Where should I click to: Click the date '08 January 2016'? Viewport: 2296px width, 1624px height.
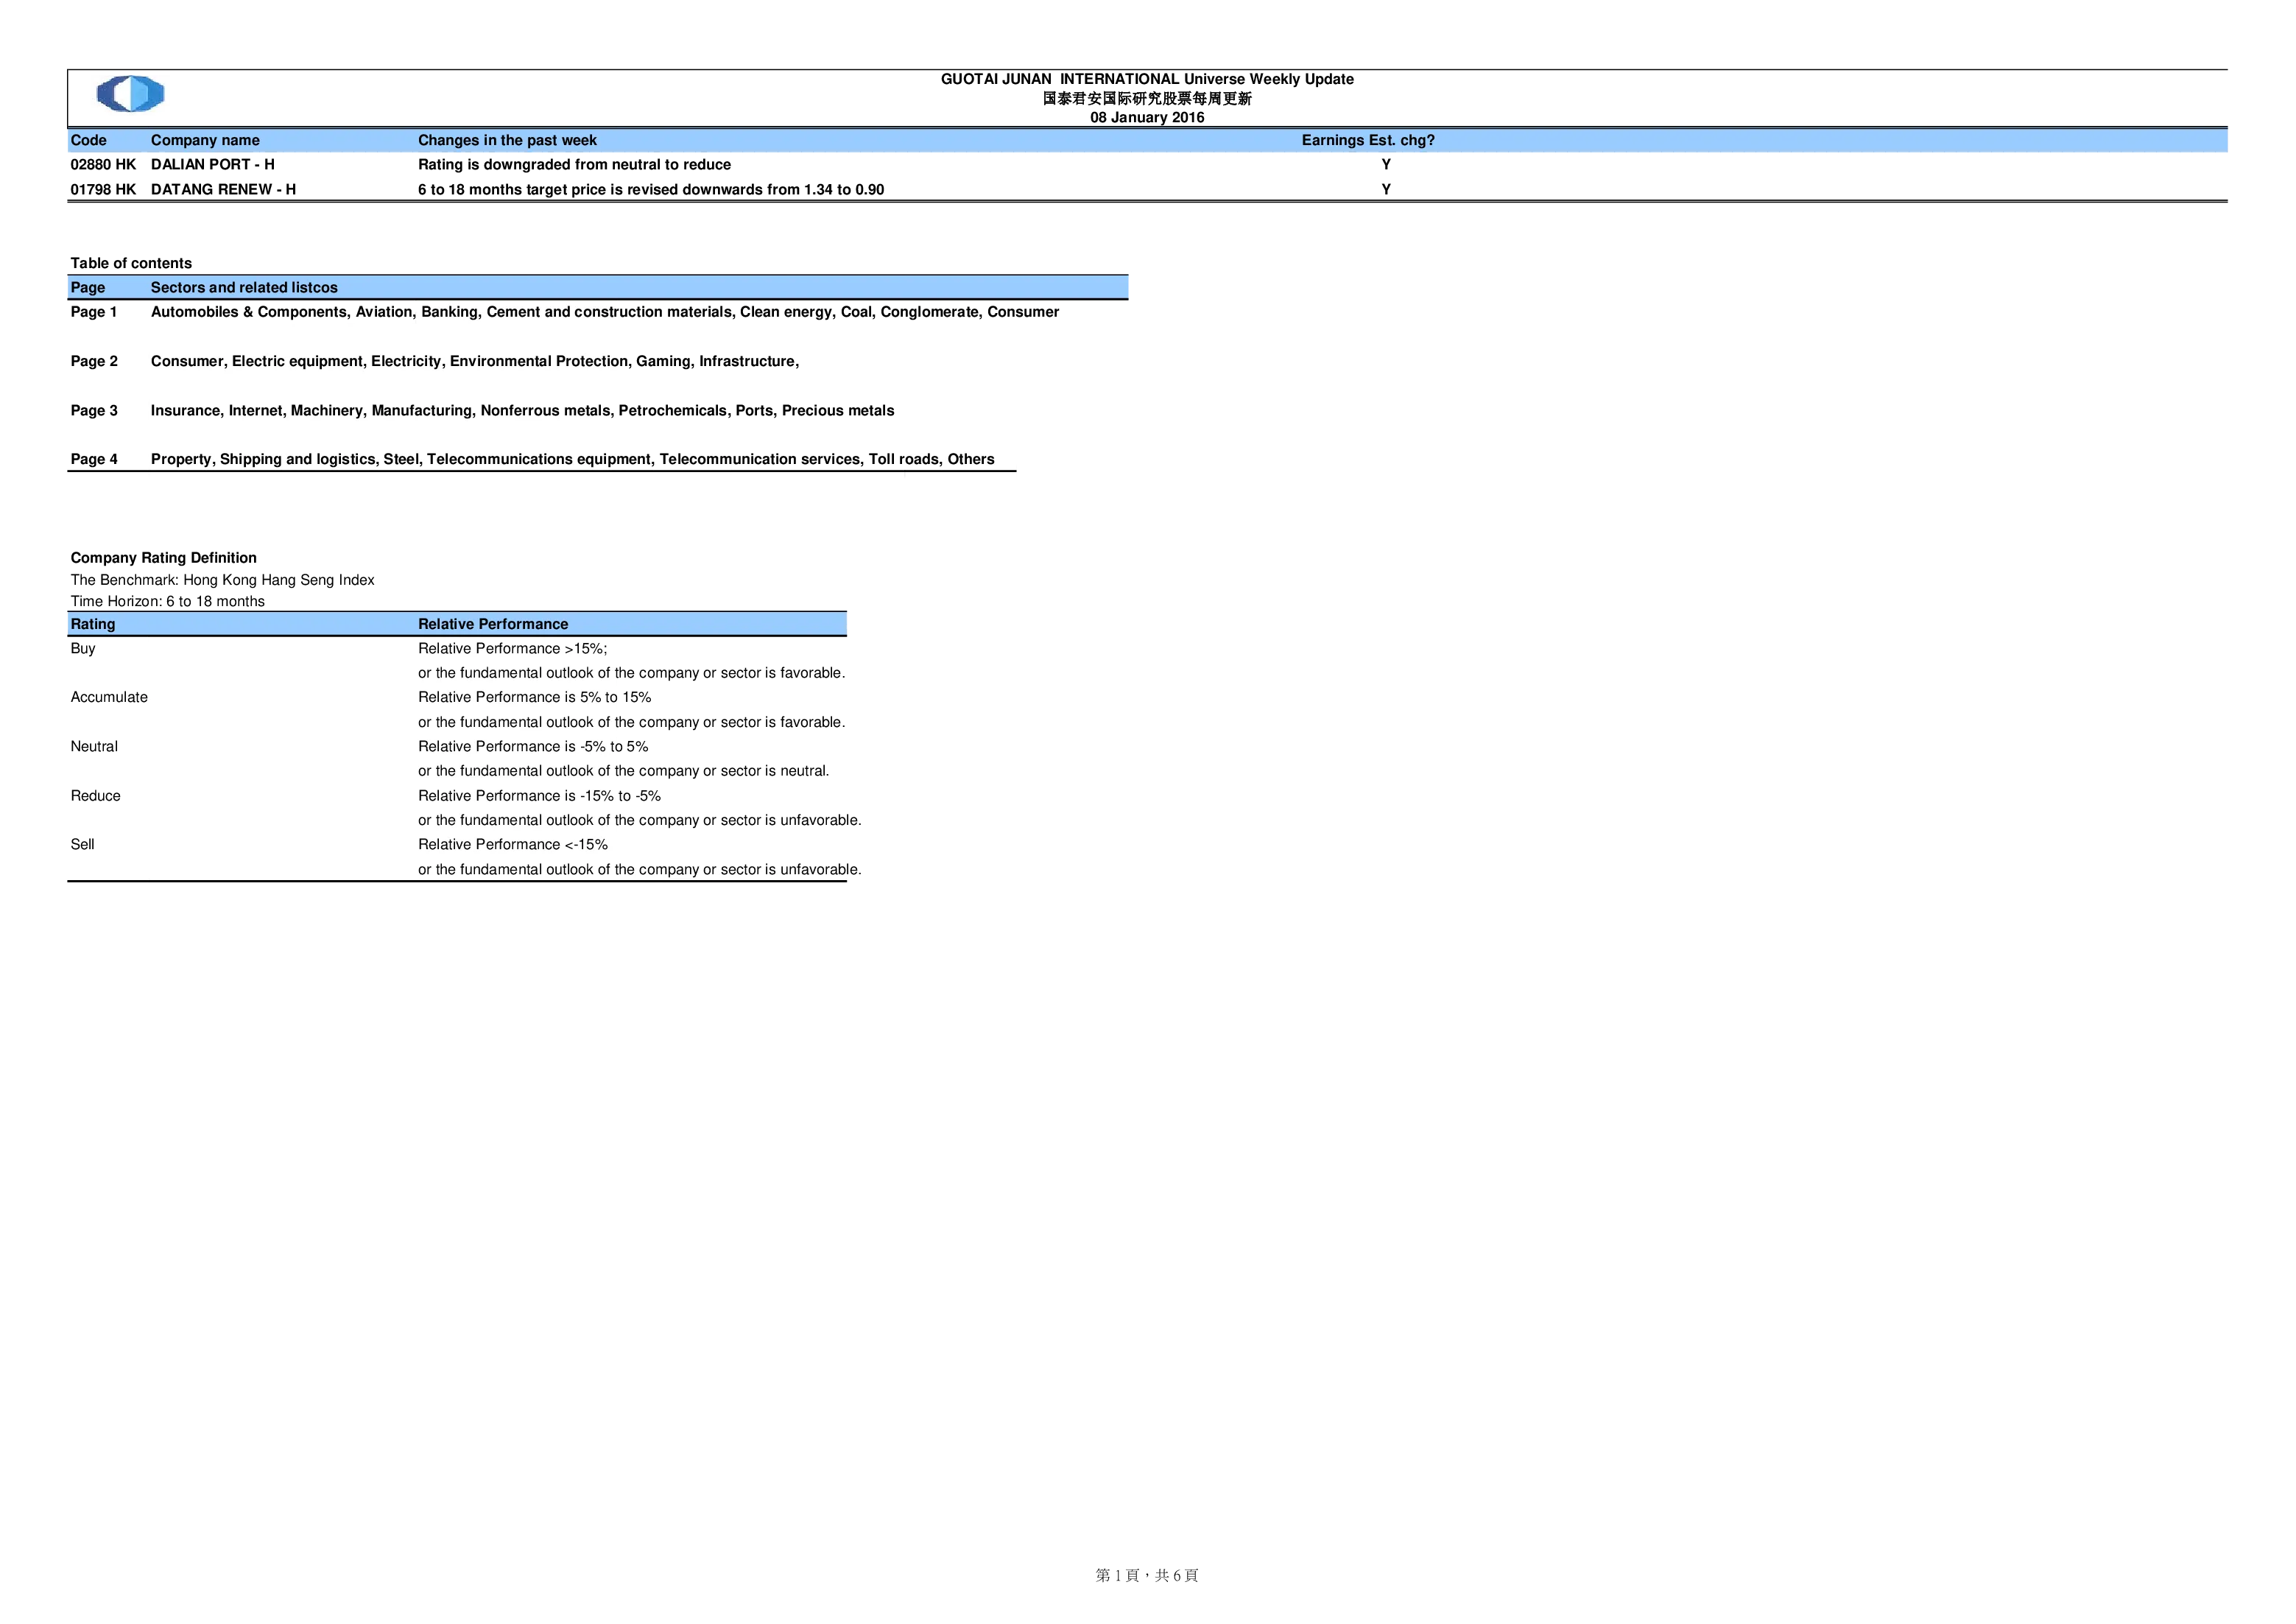(1147, 117)
